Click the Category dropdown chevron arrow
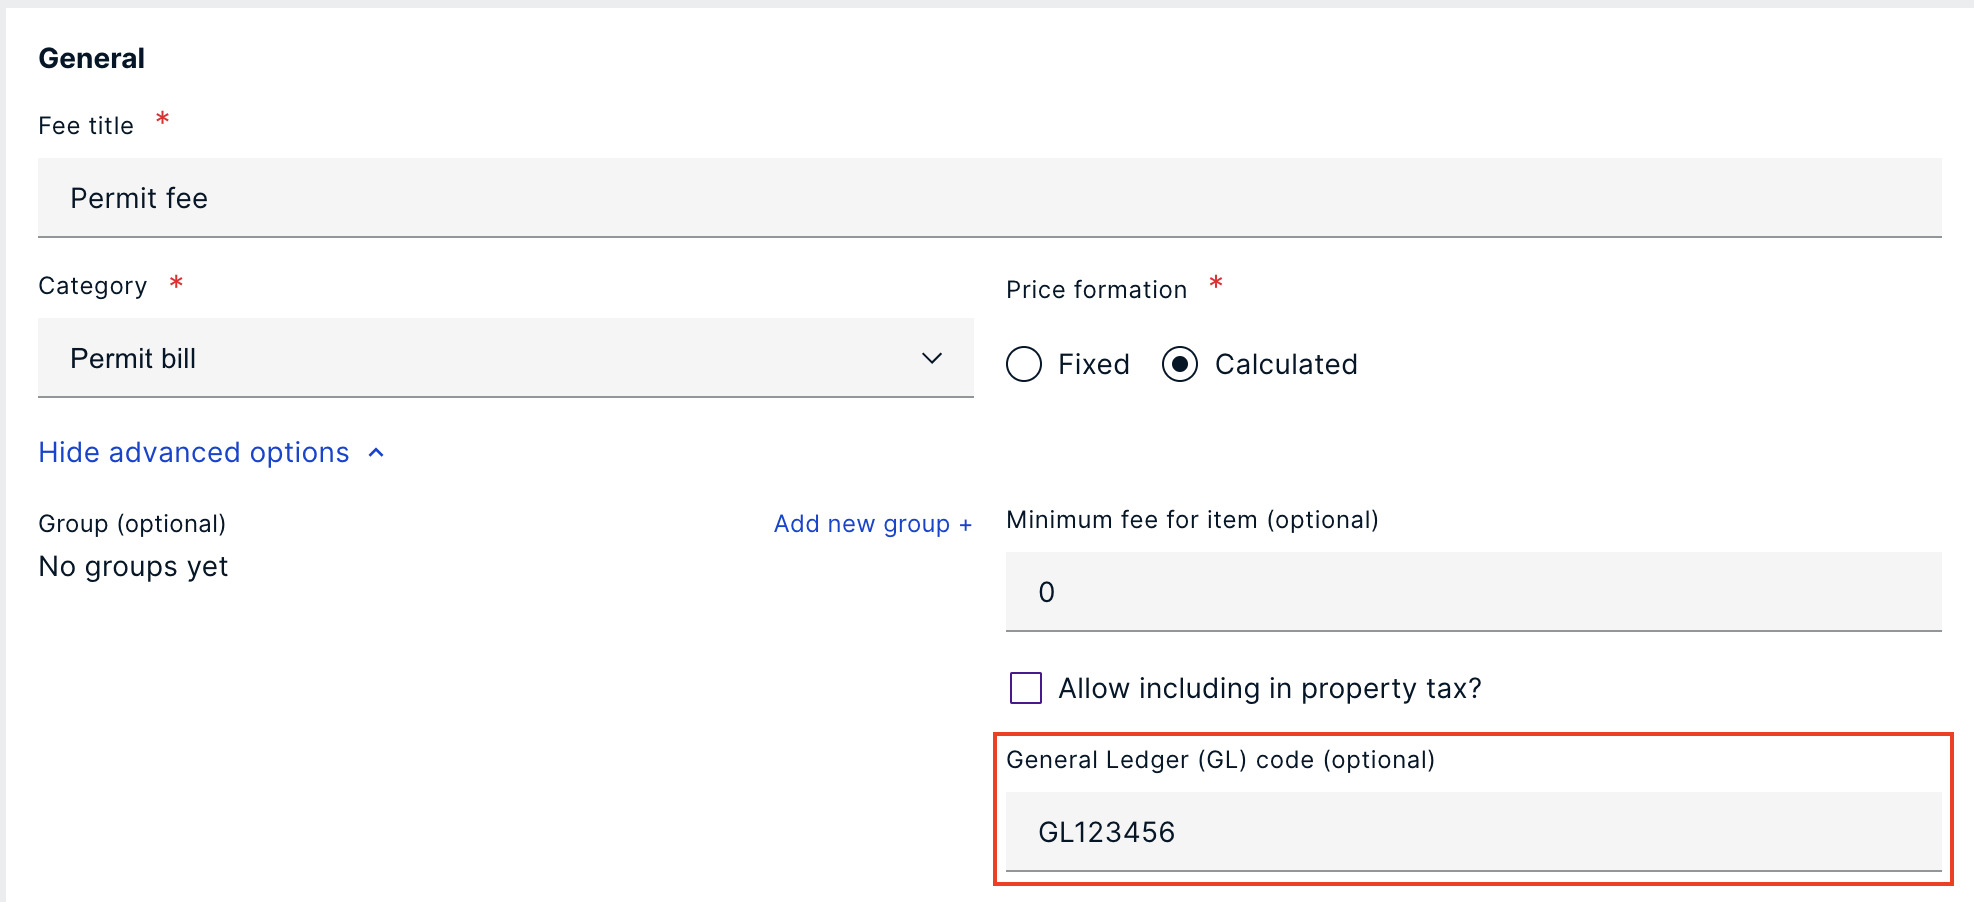 point(932,358)
